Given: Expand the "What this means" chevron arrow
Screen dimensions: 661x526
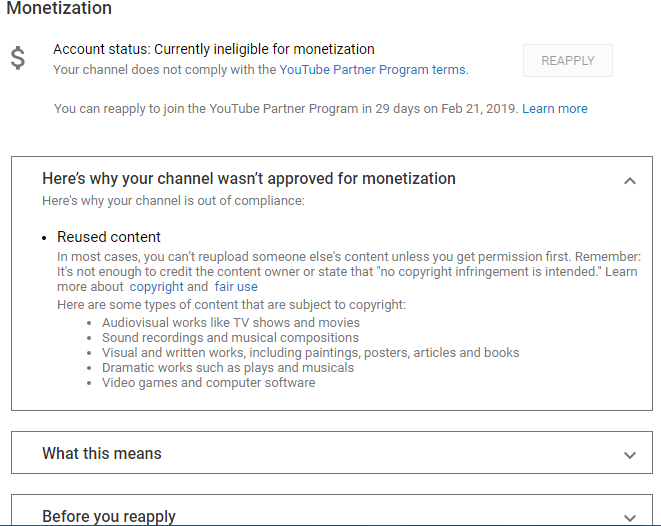Looking at the screenshot, I should tap(629, 455).
